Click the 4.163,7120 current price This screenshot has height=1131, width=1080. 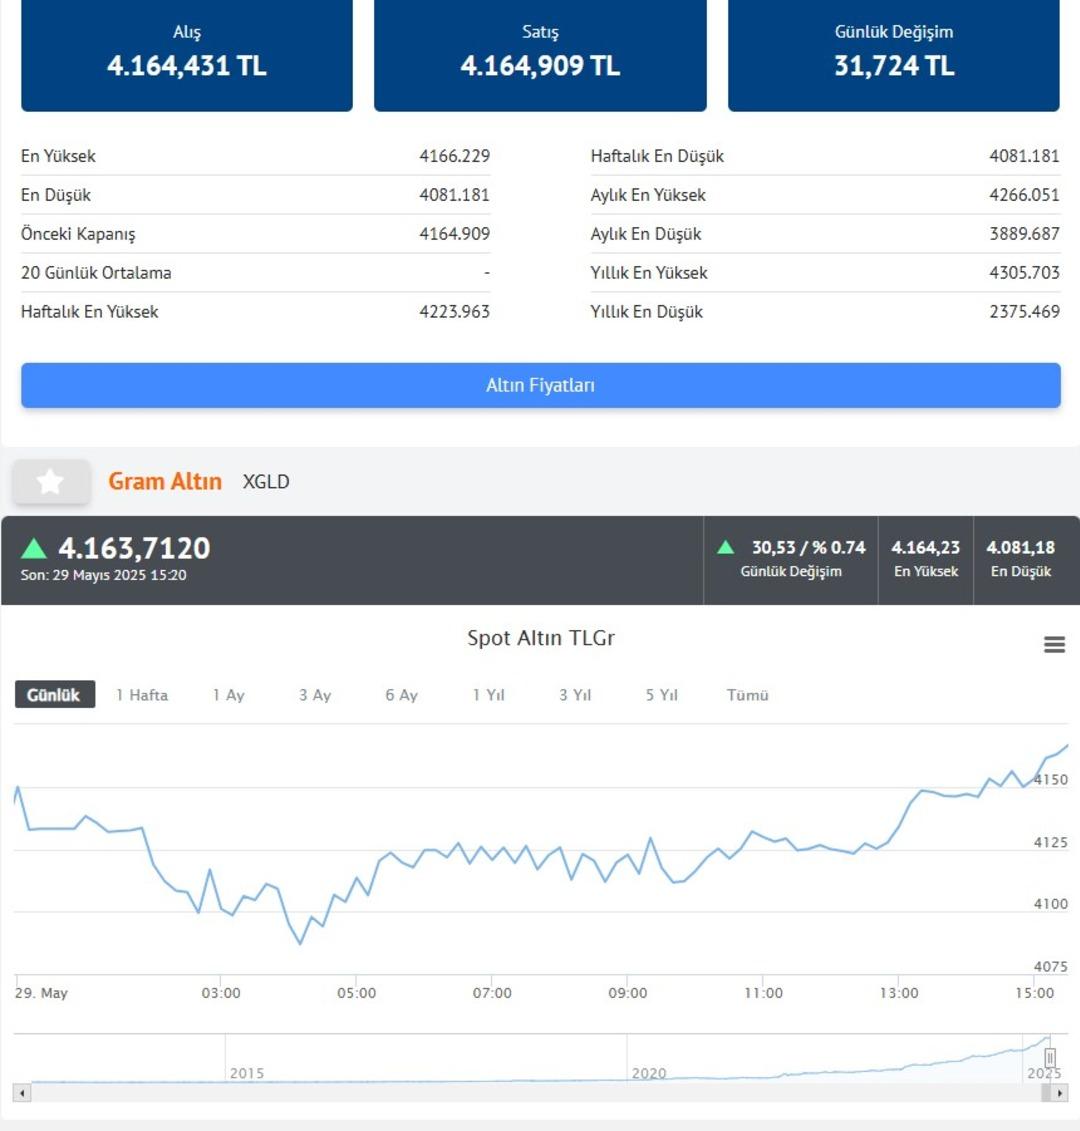point(134,548)
